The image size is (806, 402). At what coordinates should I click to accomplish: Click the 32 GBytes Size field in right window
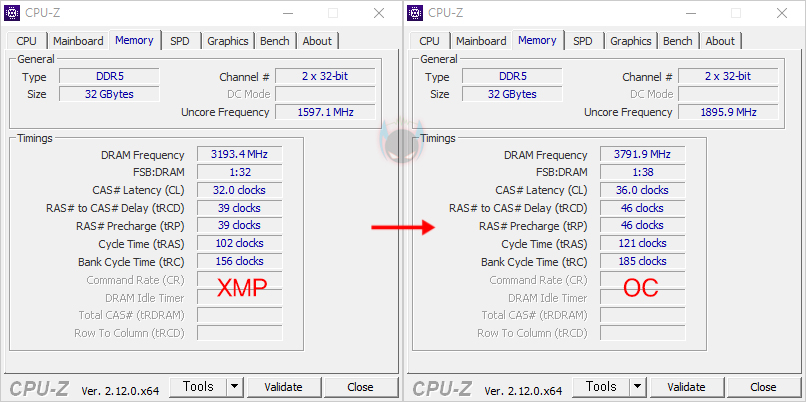point(512,95)
